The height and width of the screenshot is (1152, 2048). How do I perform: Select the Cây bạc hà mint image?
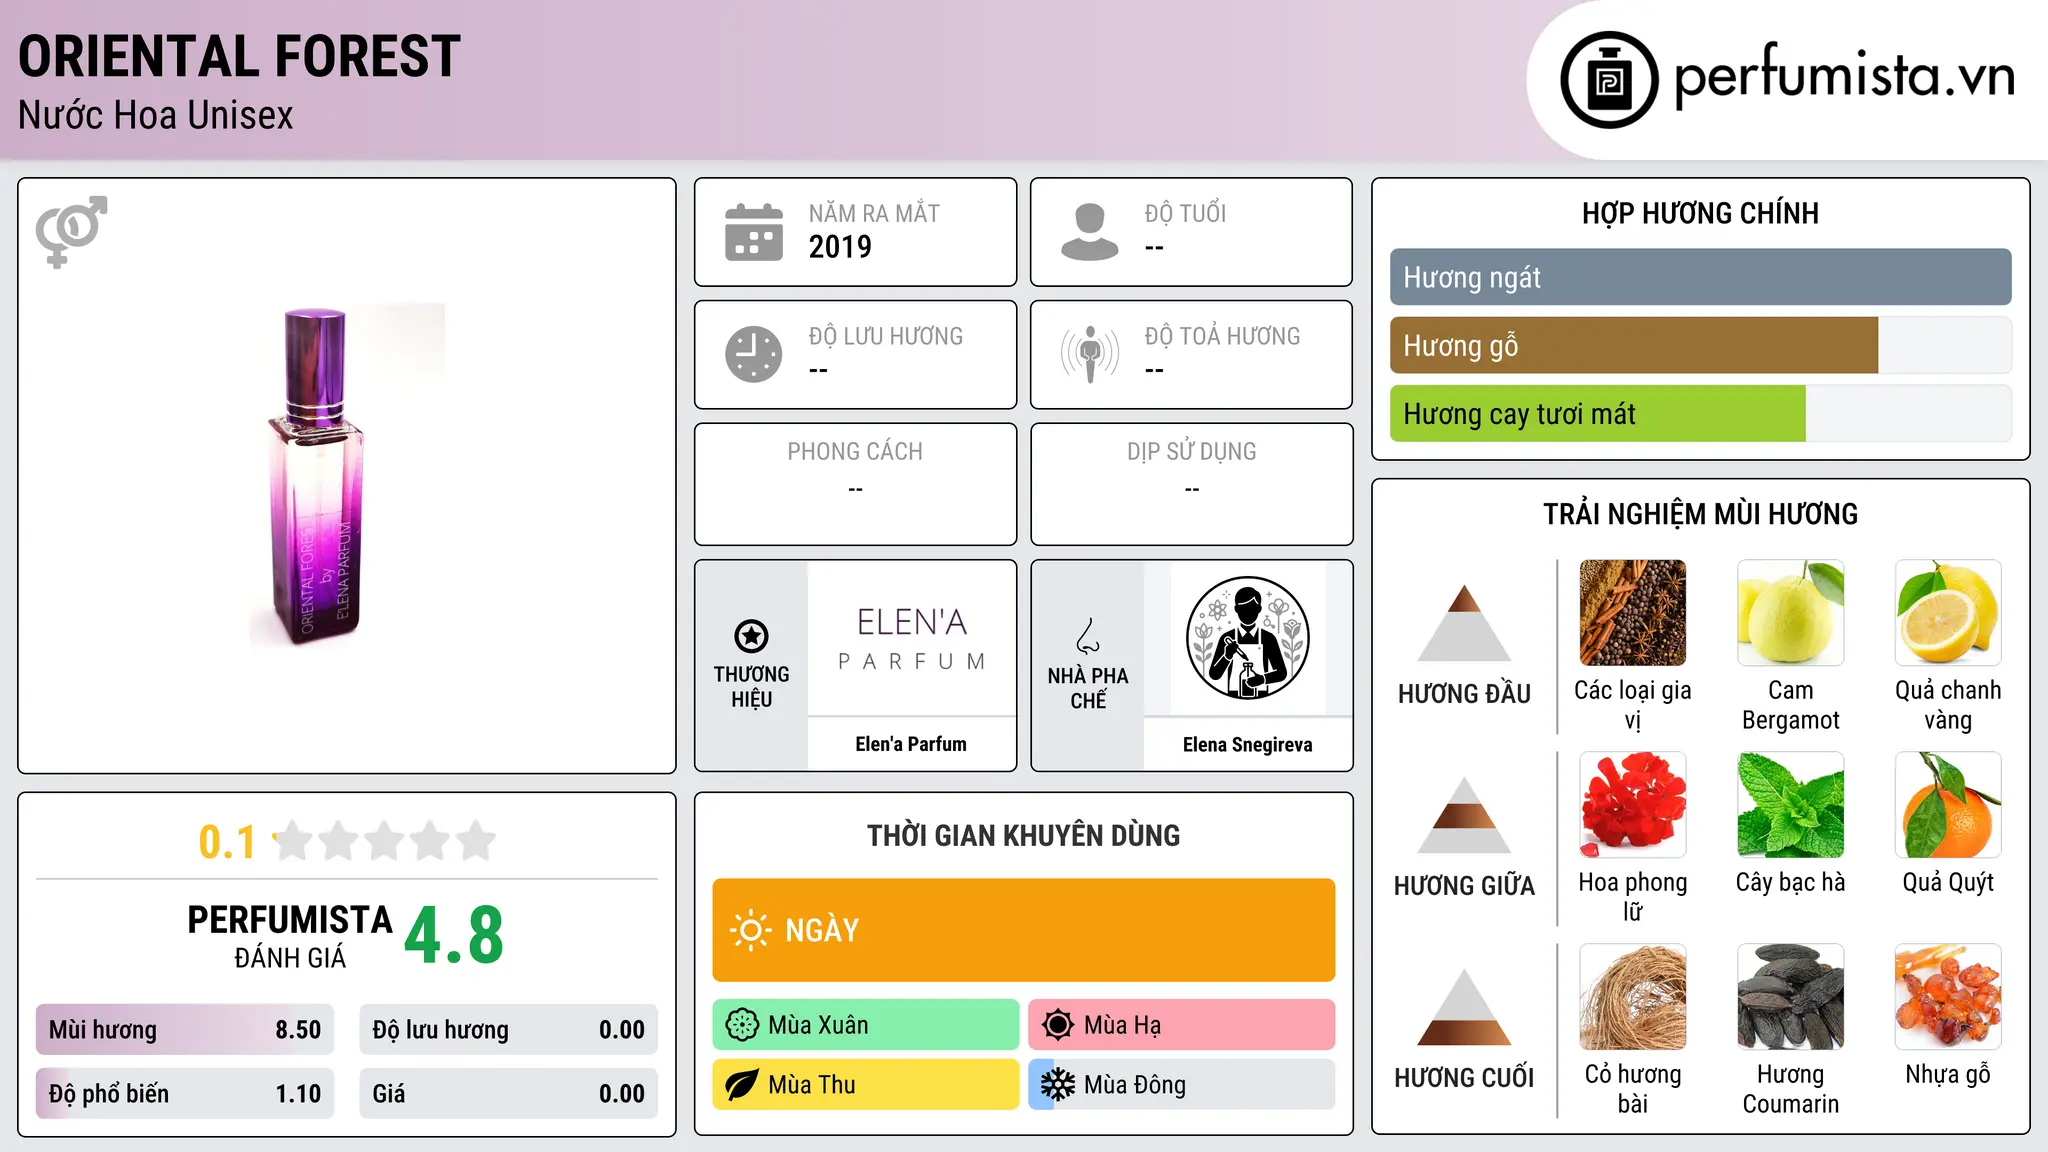click(x=1790, y=805)
